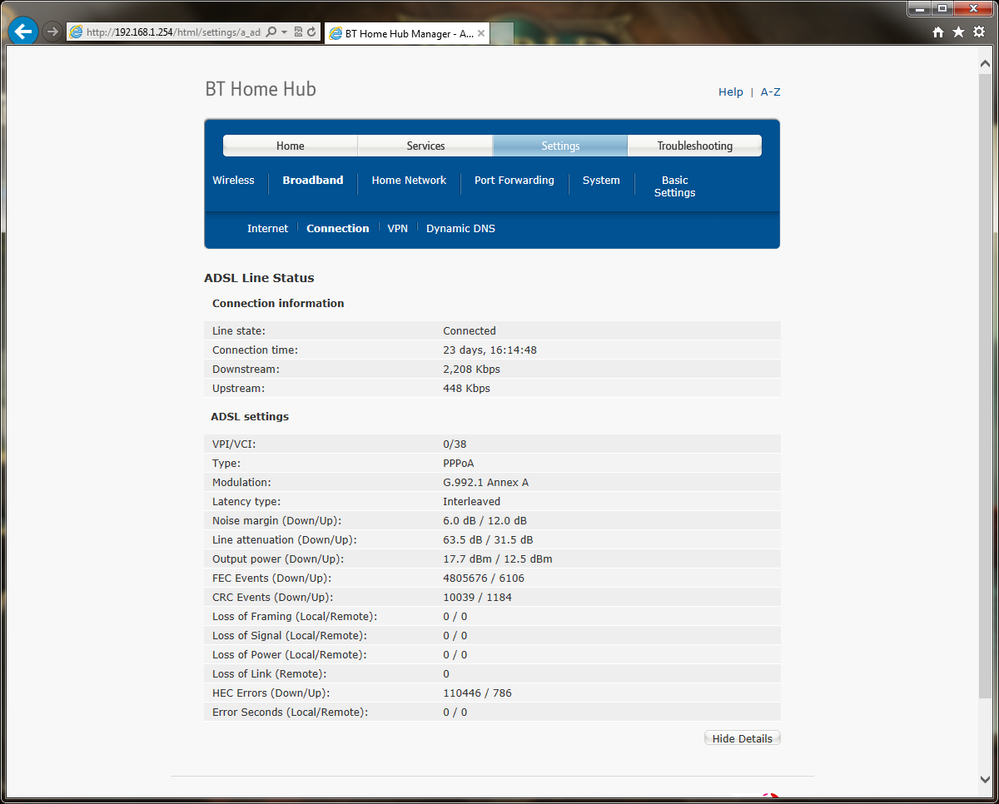Open the System section
The image size is (999, 804).
601,180
